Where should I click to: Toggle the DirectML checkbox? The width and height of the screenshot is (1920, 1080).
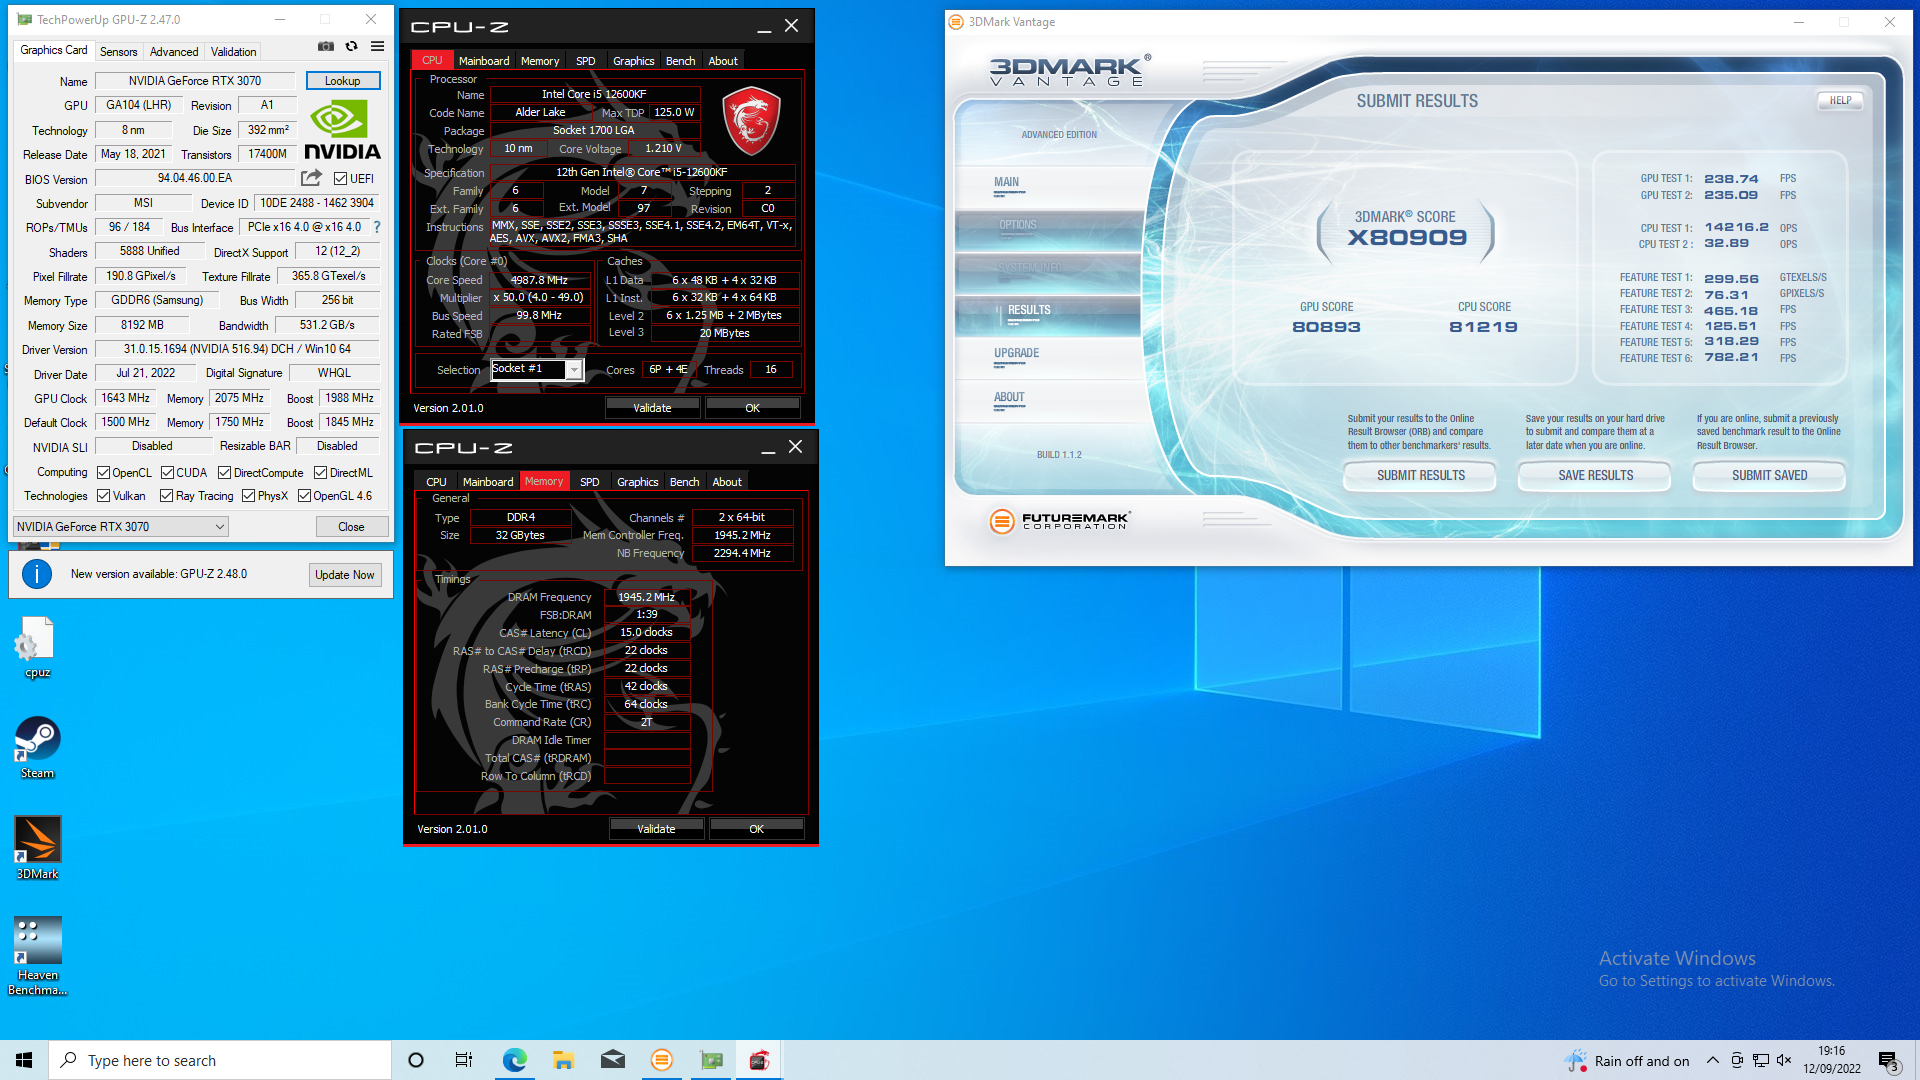point(320,472)
